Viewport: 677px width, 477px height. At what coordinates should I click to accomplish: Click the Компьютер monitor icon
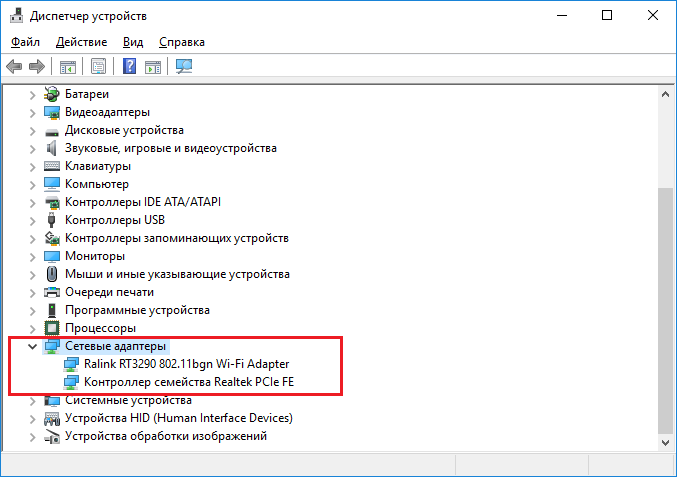point(52,184)
